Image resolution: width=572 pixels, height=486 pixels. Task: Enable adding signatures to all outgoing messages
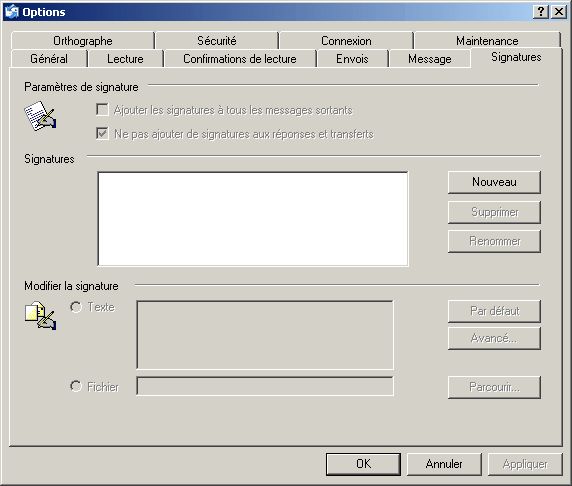[x=102, y=109]
